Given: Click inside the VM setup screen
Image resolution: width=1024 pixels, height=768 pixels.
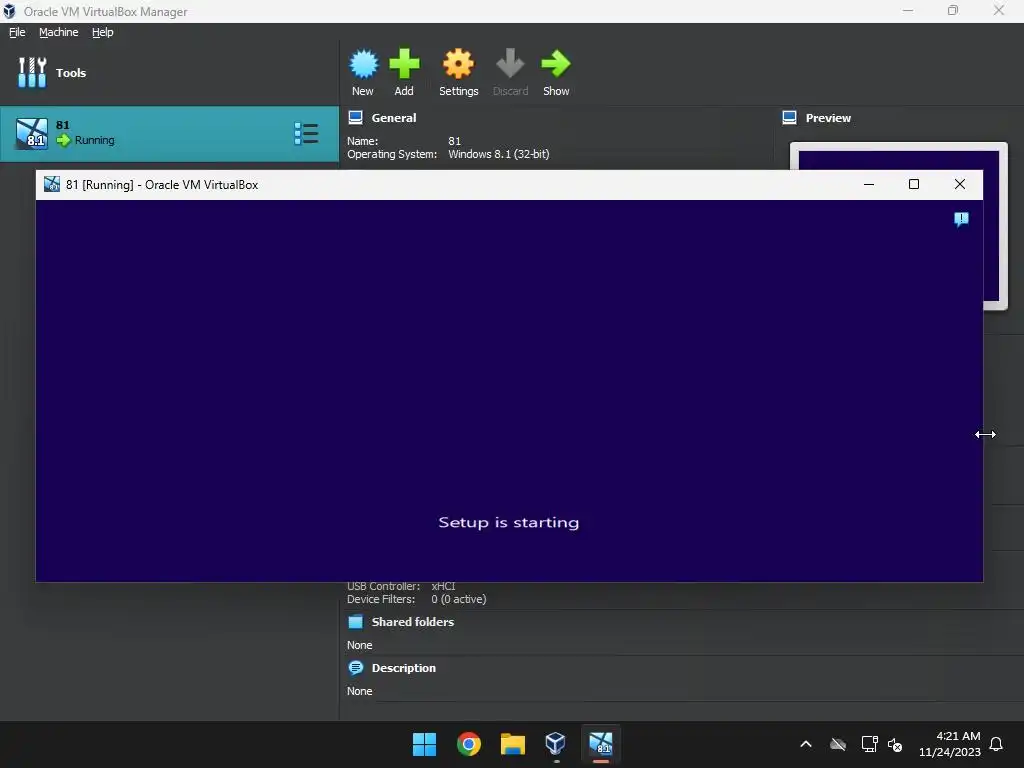Looking at the screenshot, I should click(509, 391).
